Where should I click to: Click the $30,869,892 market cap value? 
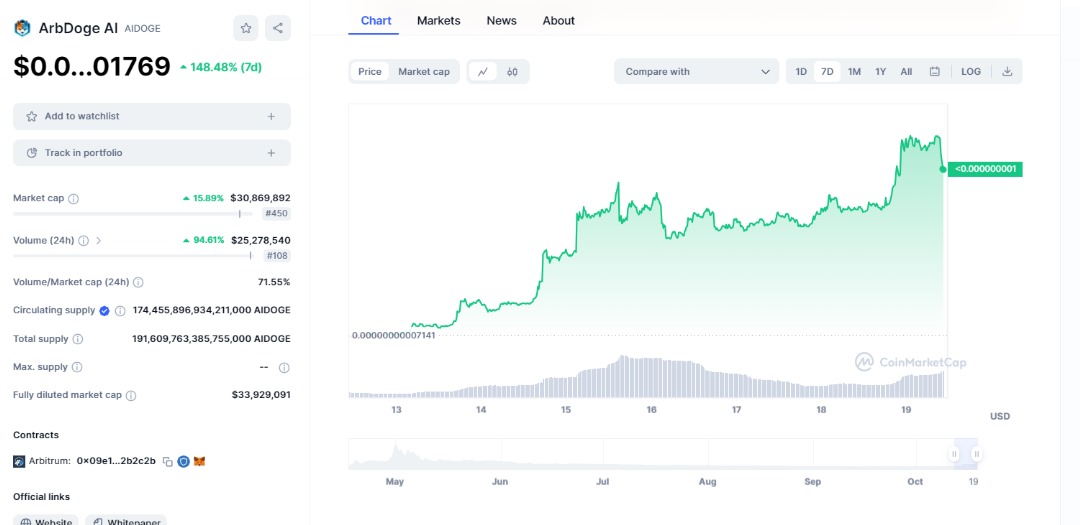260,198
